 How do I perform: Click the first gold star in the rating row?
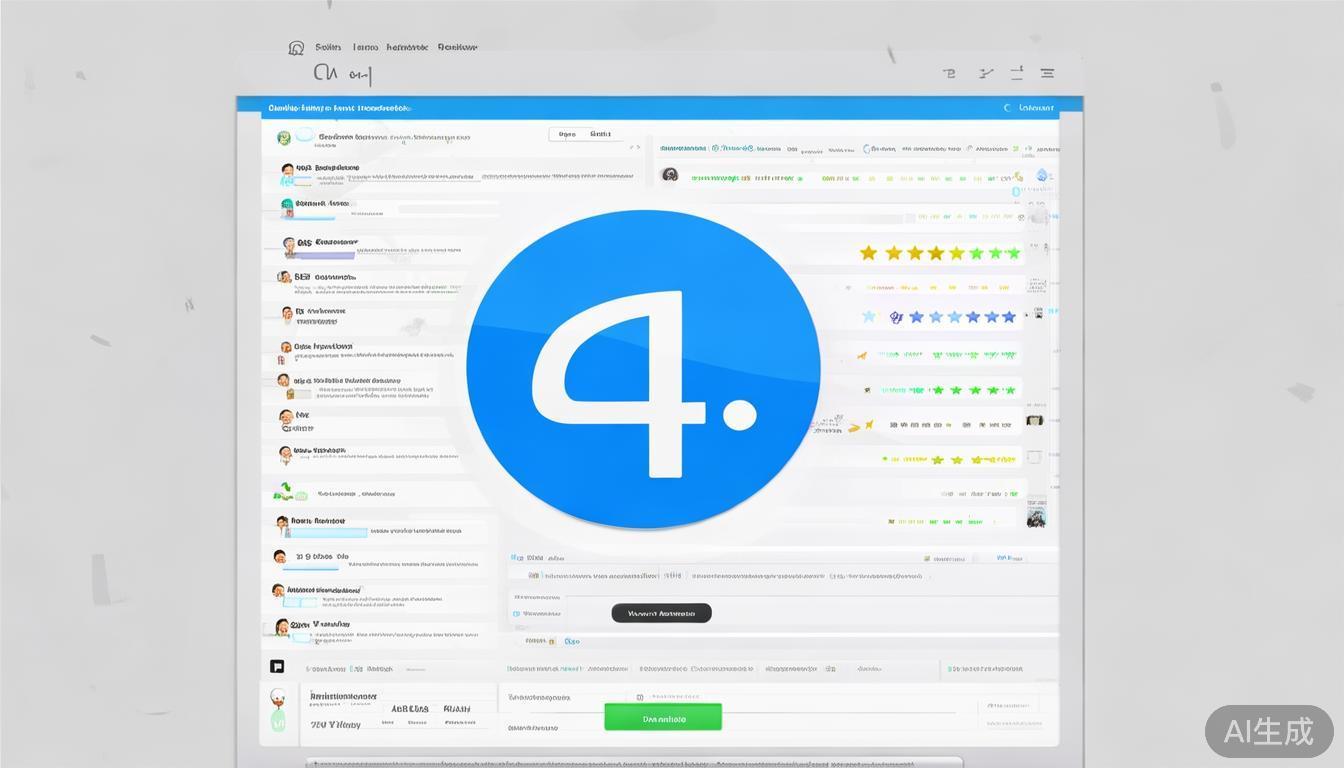tap(868, 253)
